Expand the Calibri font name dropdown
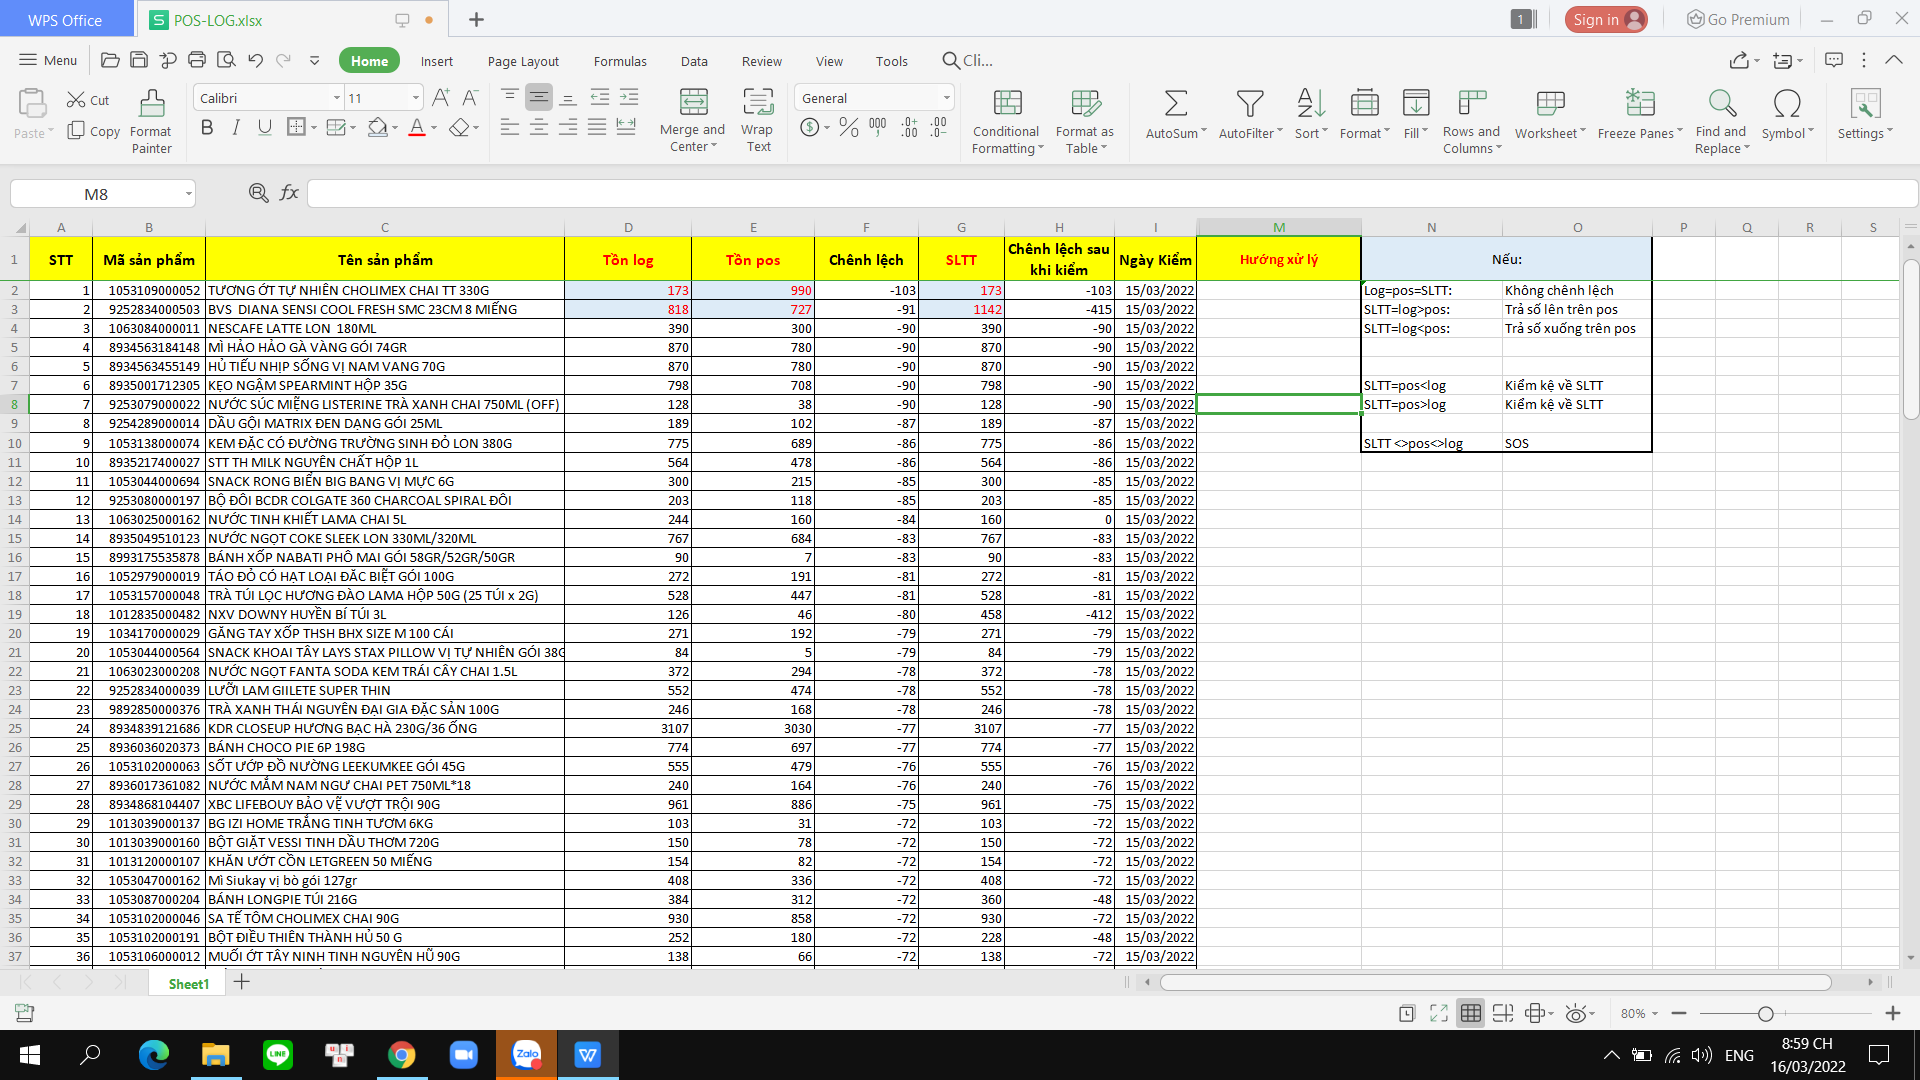1920x1080 pixels. (336, 98)
